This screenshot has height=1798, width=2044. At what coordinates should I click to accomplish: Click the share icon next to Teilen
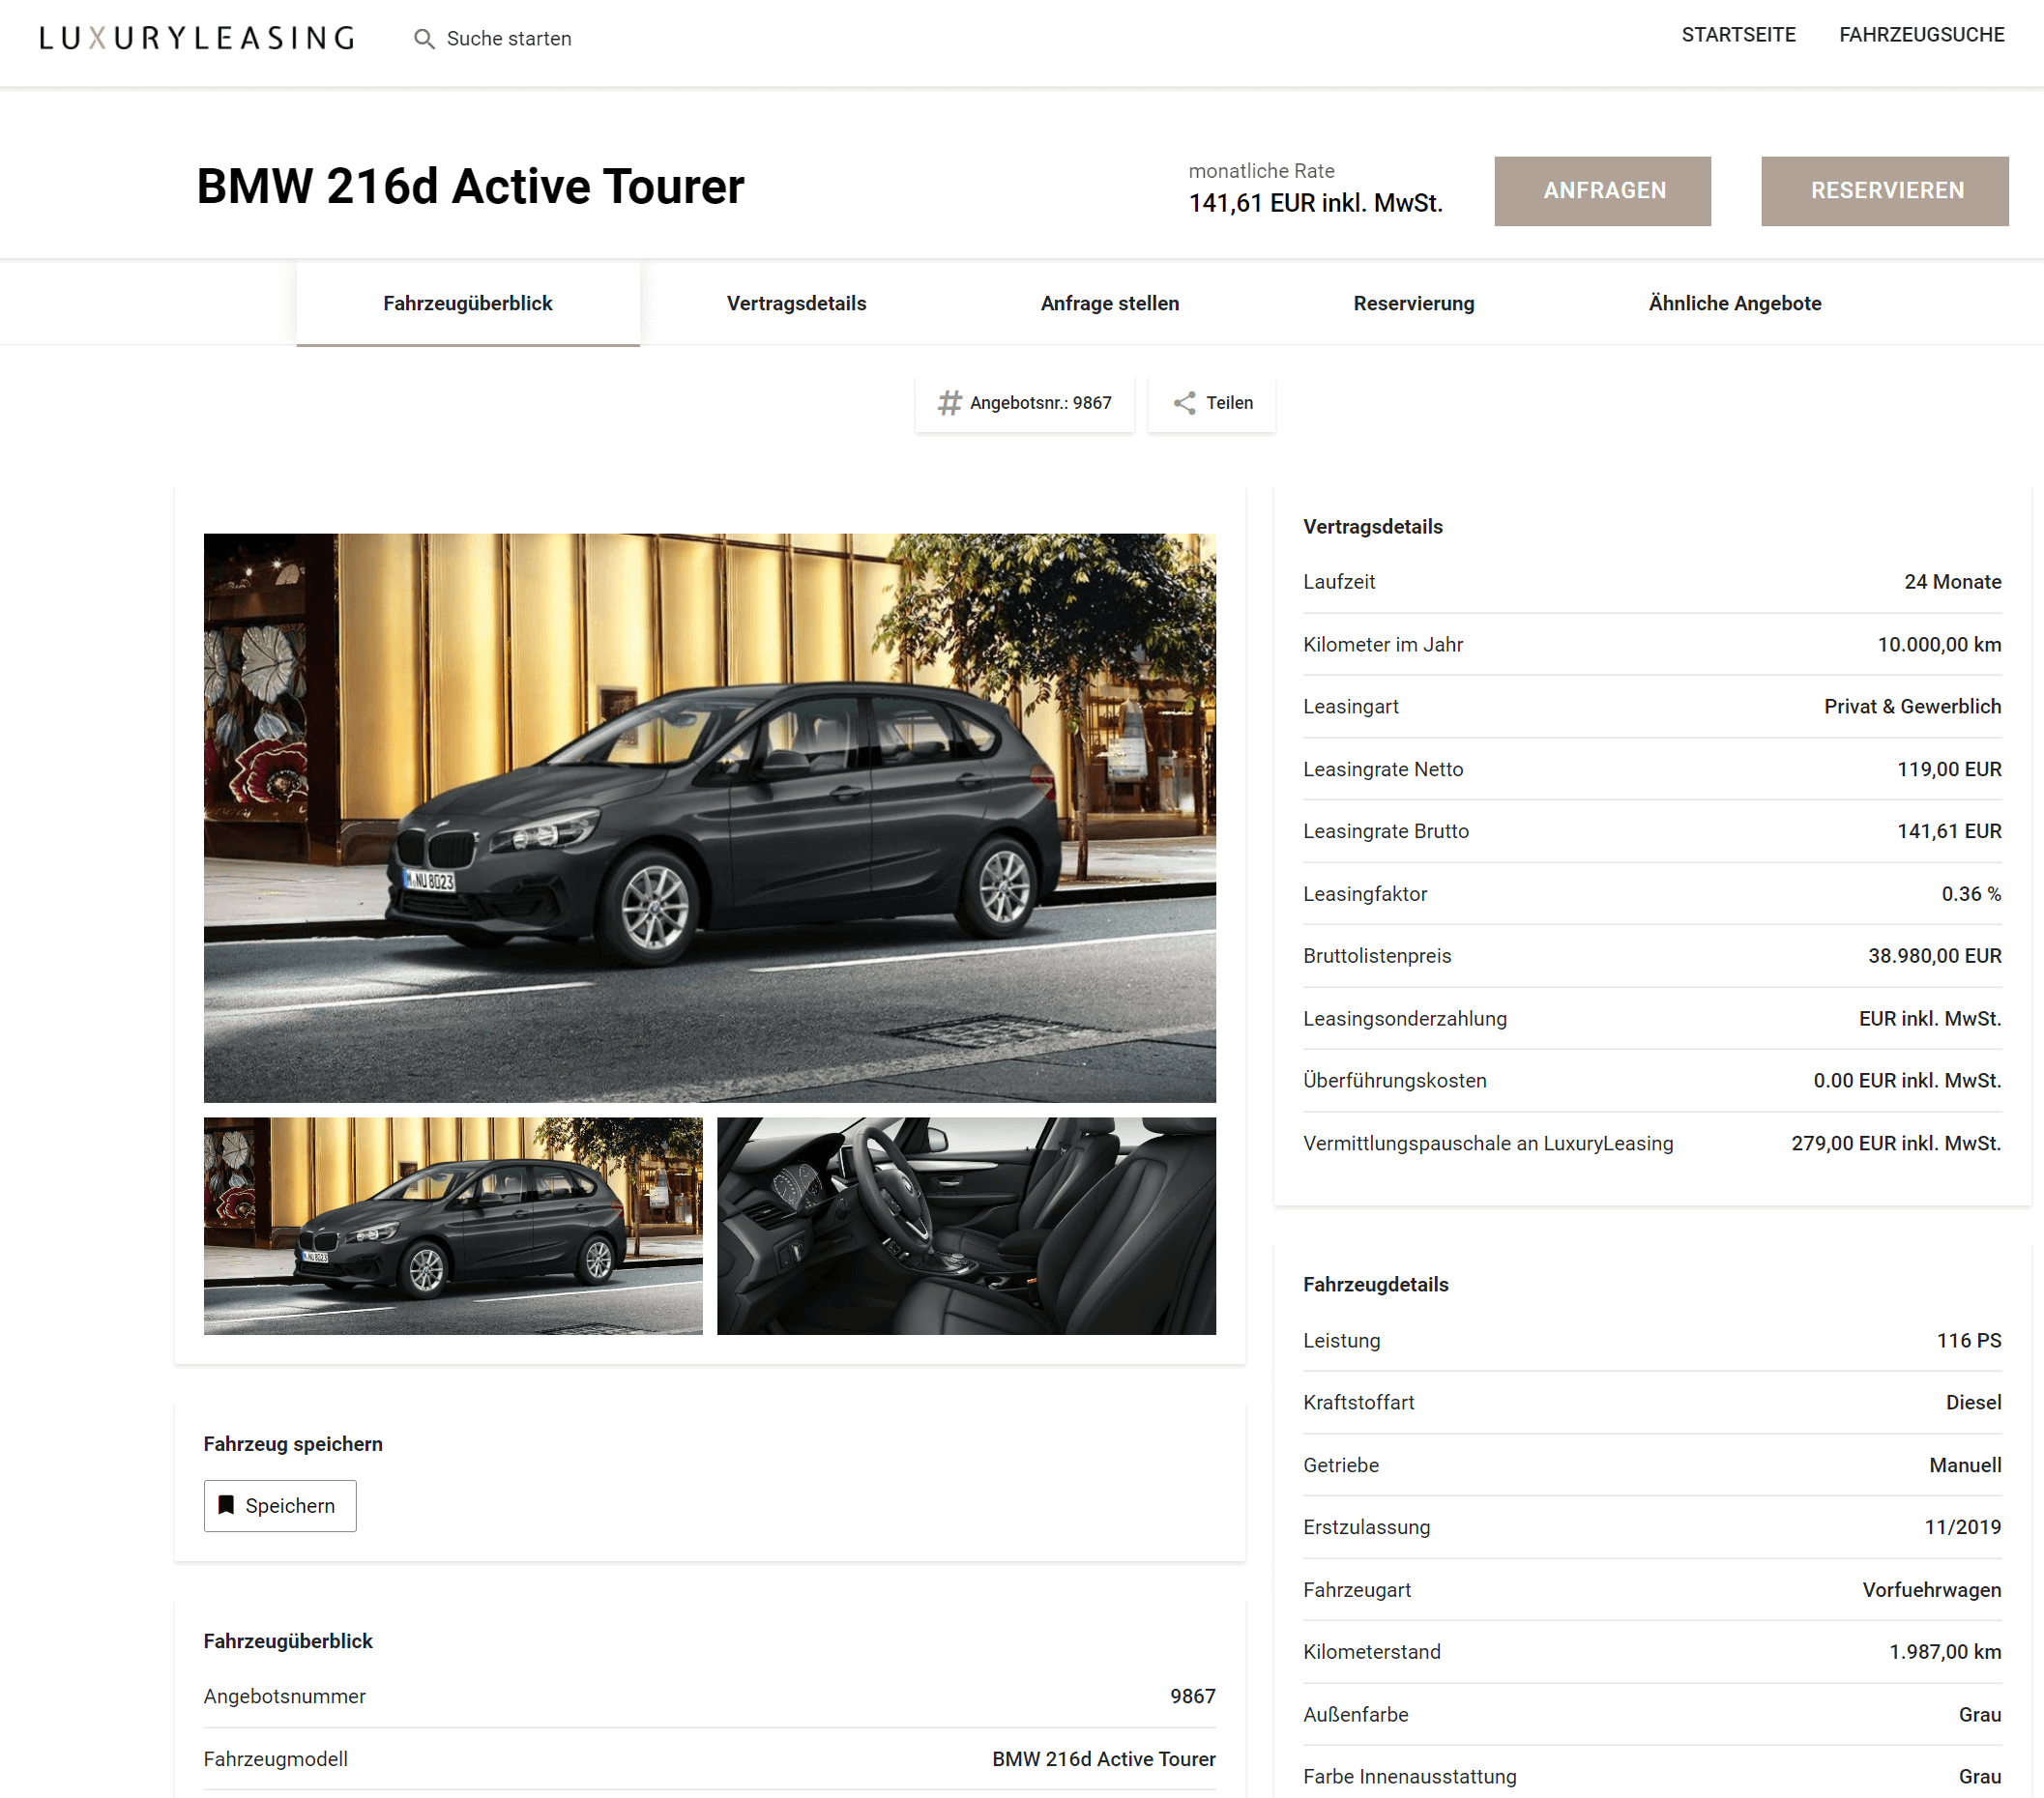[x=1185, y=403]
